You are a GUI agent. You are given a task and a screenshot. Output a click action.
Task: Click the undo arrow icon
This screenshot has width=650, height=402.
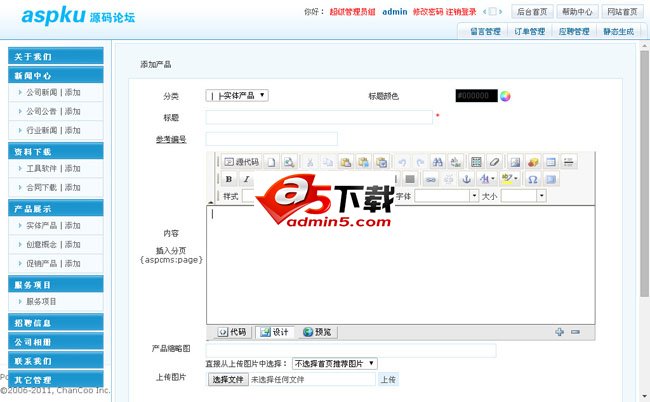point(402,162)
